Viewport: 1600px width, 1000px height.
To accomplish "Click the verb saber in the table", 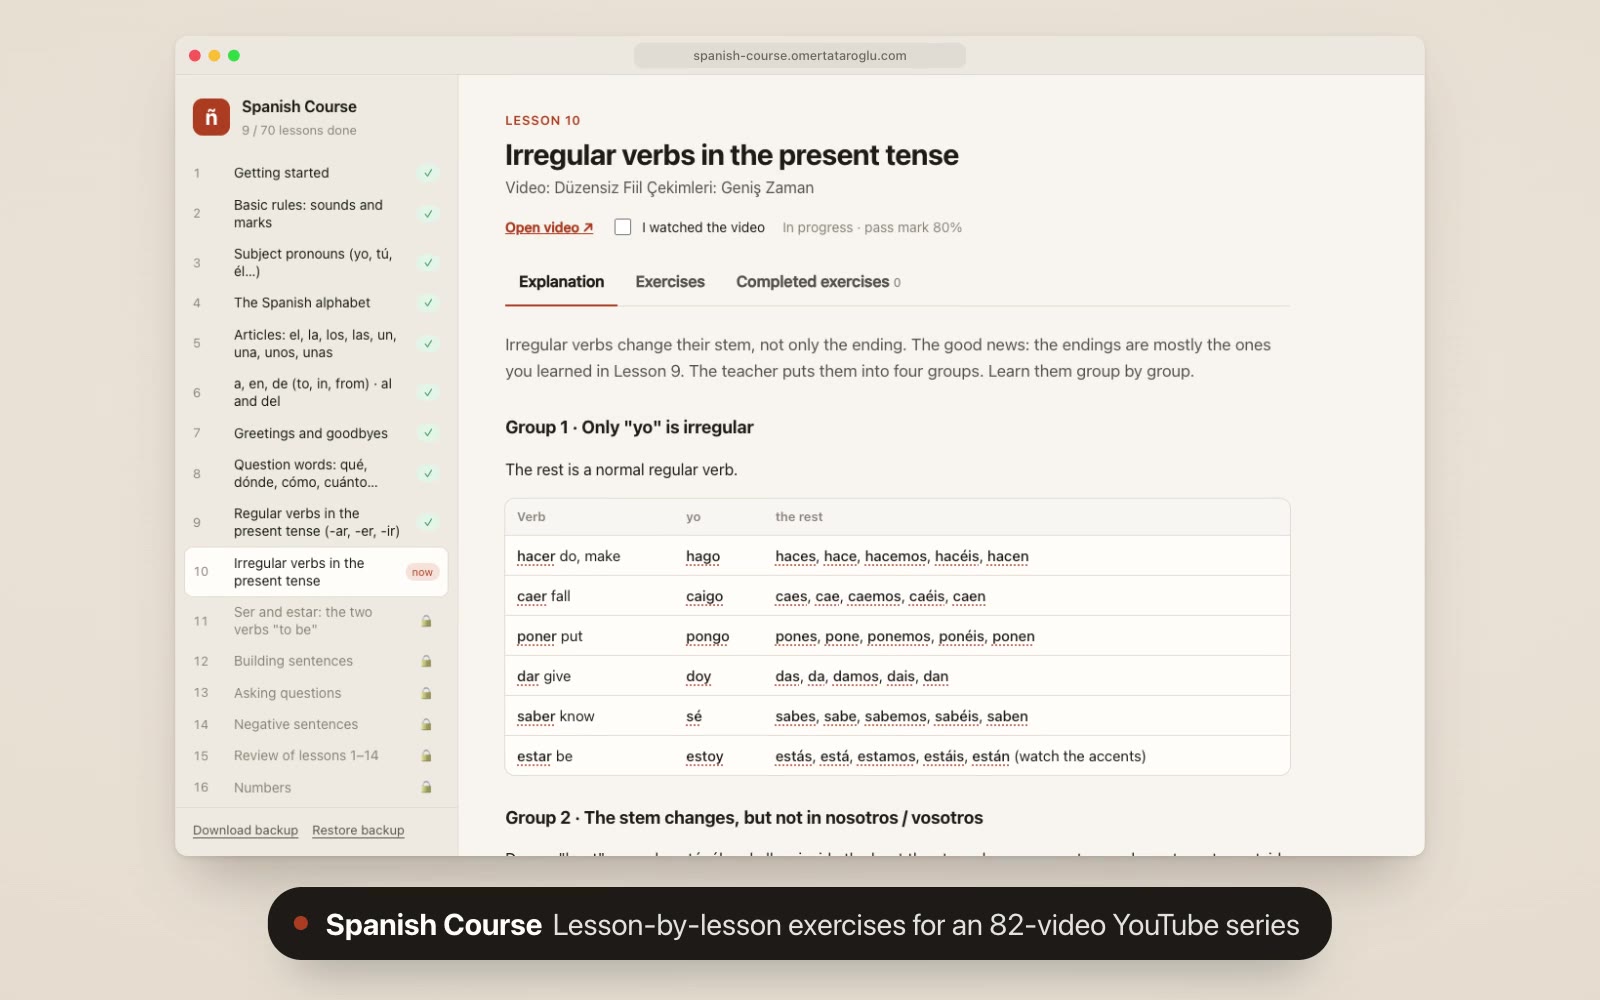I will click(536, 717).
